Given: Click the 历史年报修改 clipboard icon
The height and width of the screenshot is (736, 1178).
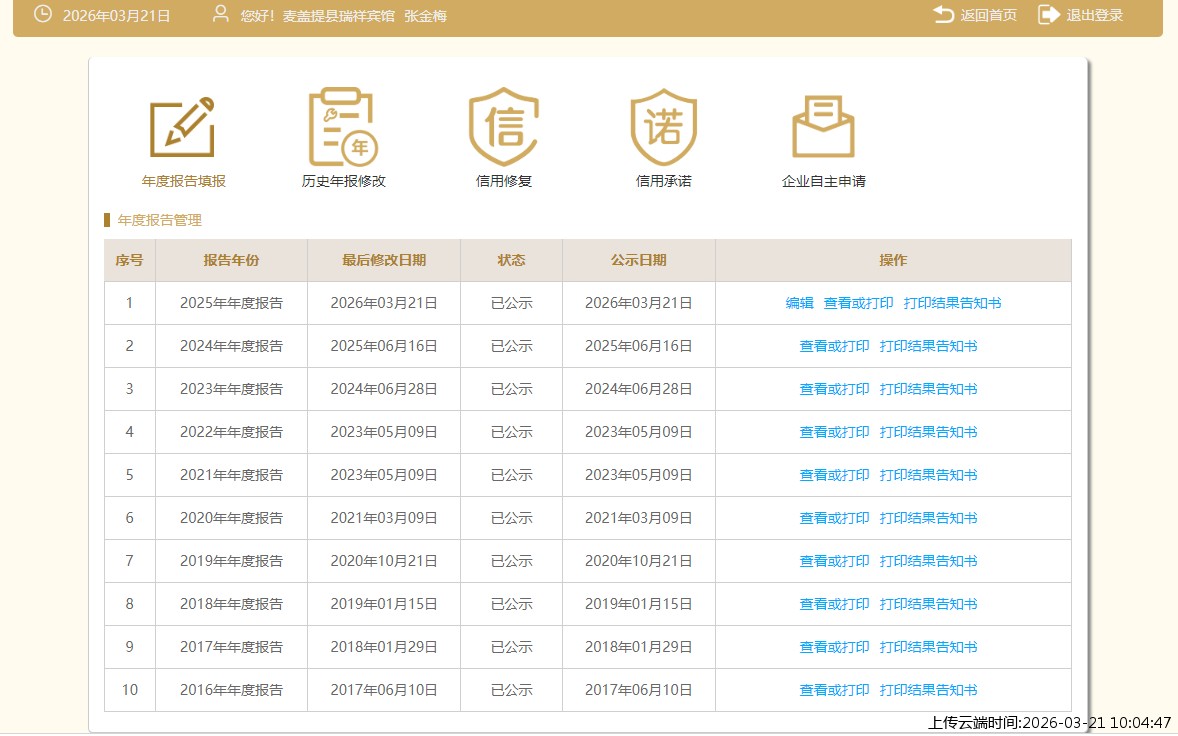Looking at the screenshot, I should [342, 127].
